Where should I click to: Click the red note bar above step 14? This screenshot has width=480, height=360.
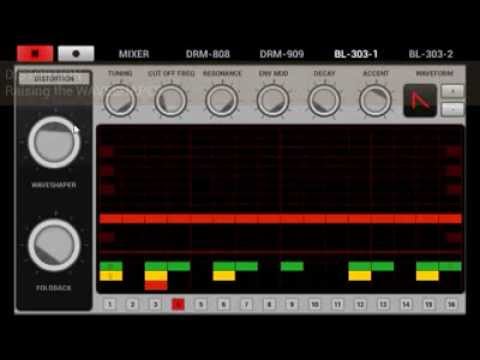(x=405, y=219)
